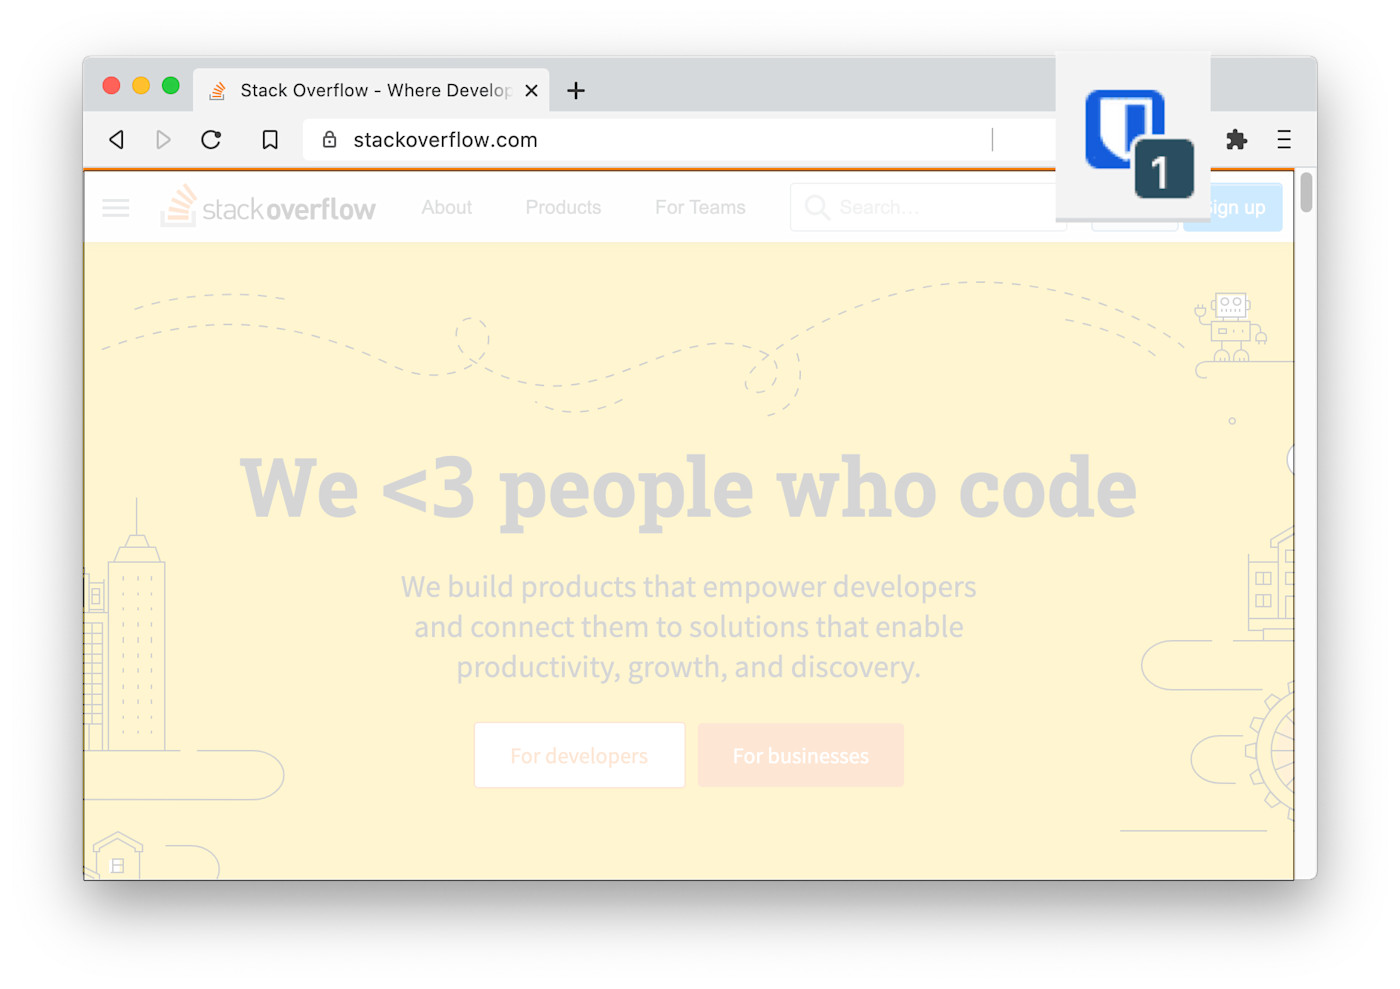Click the For developers button

pyautogui.click(x=579, y=755)
